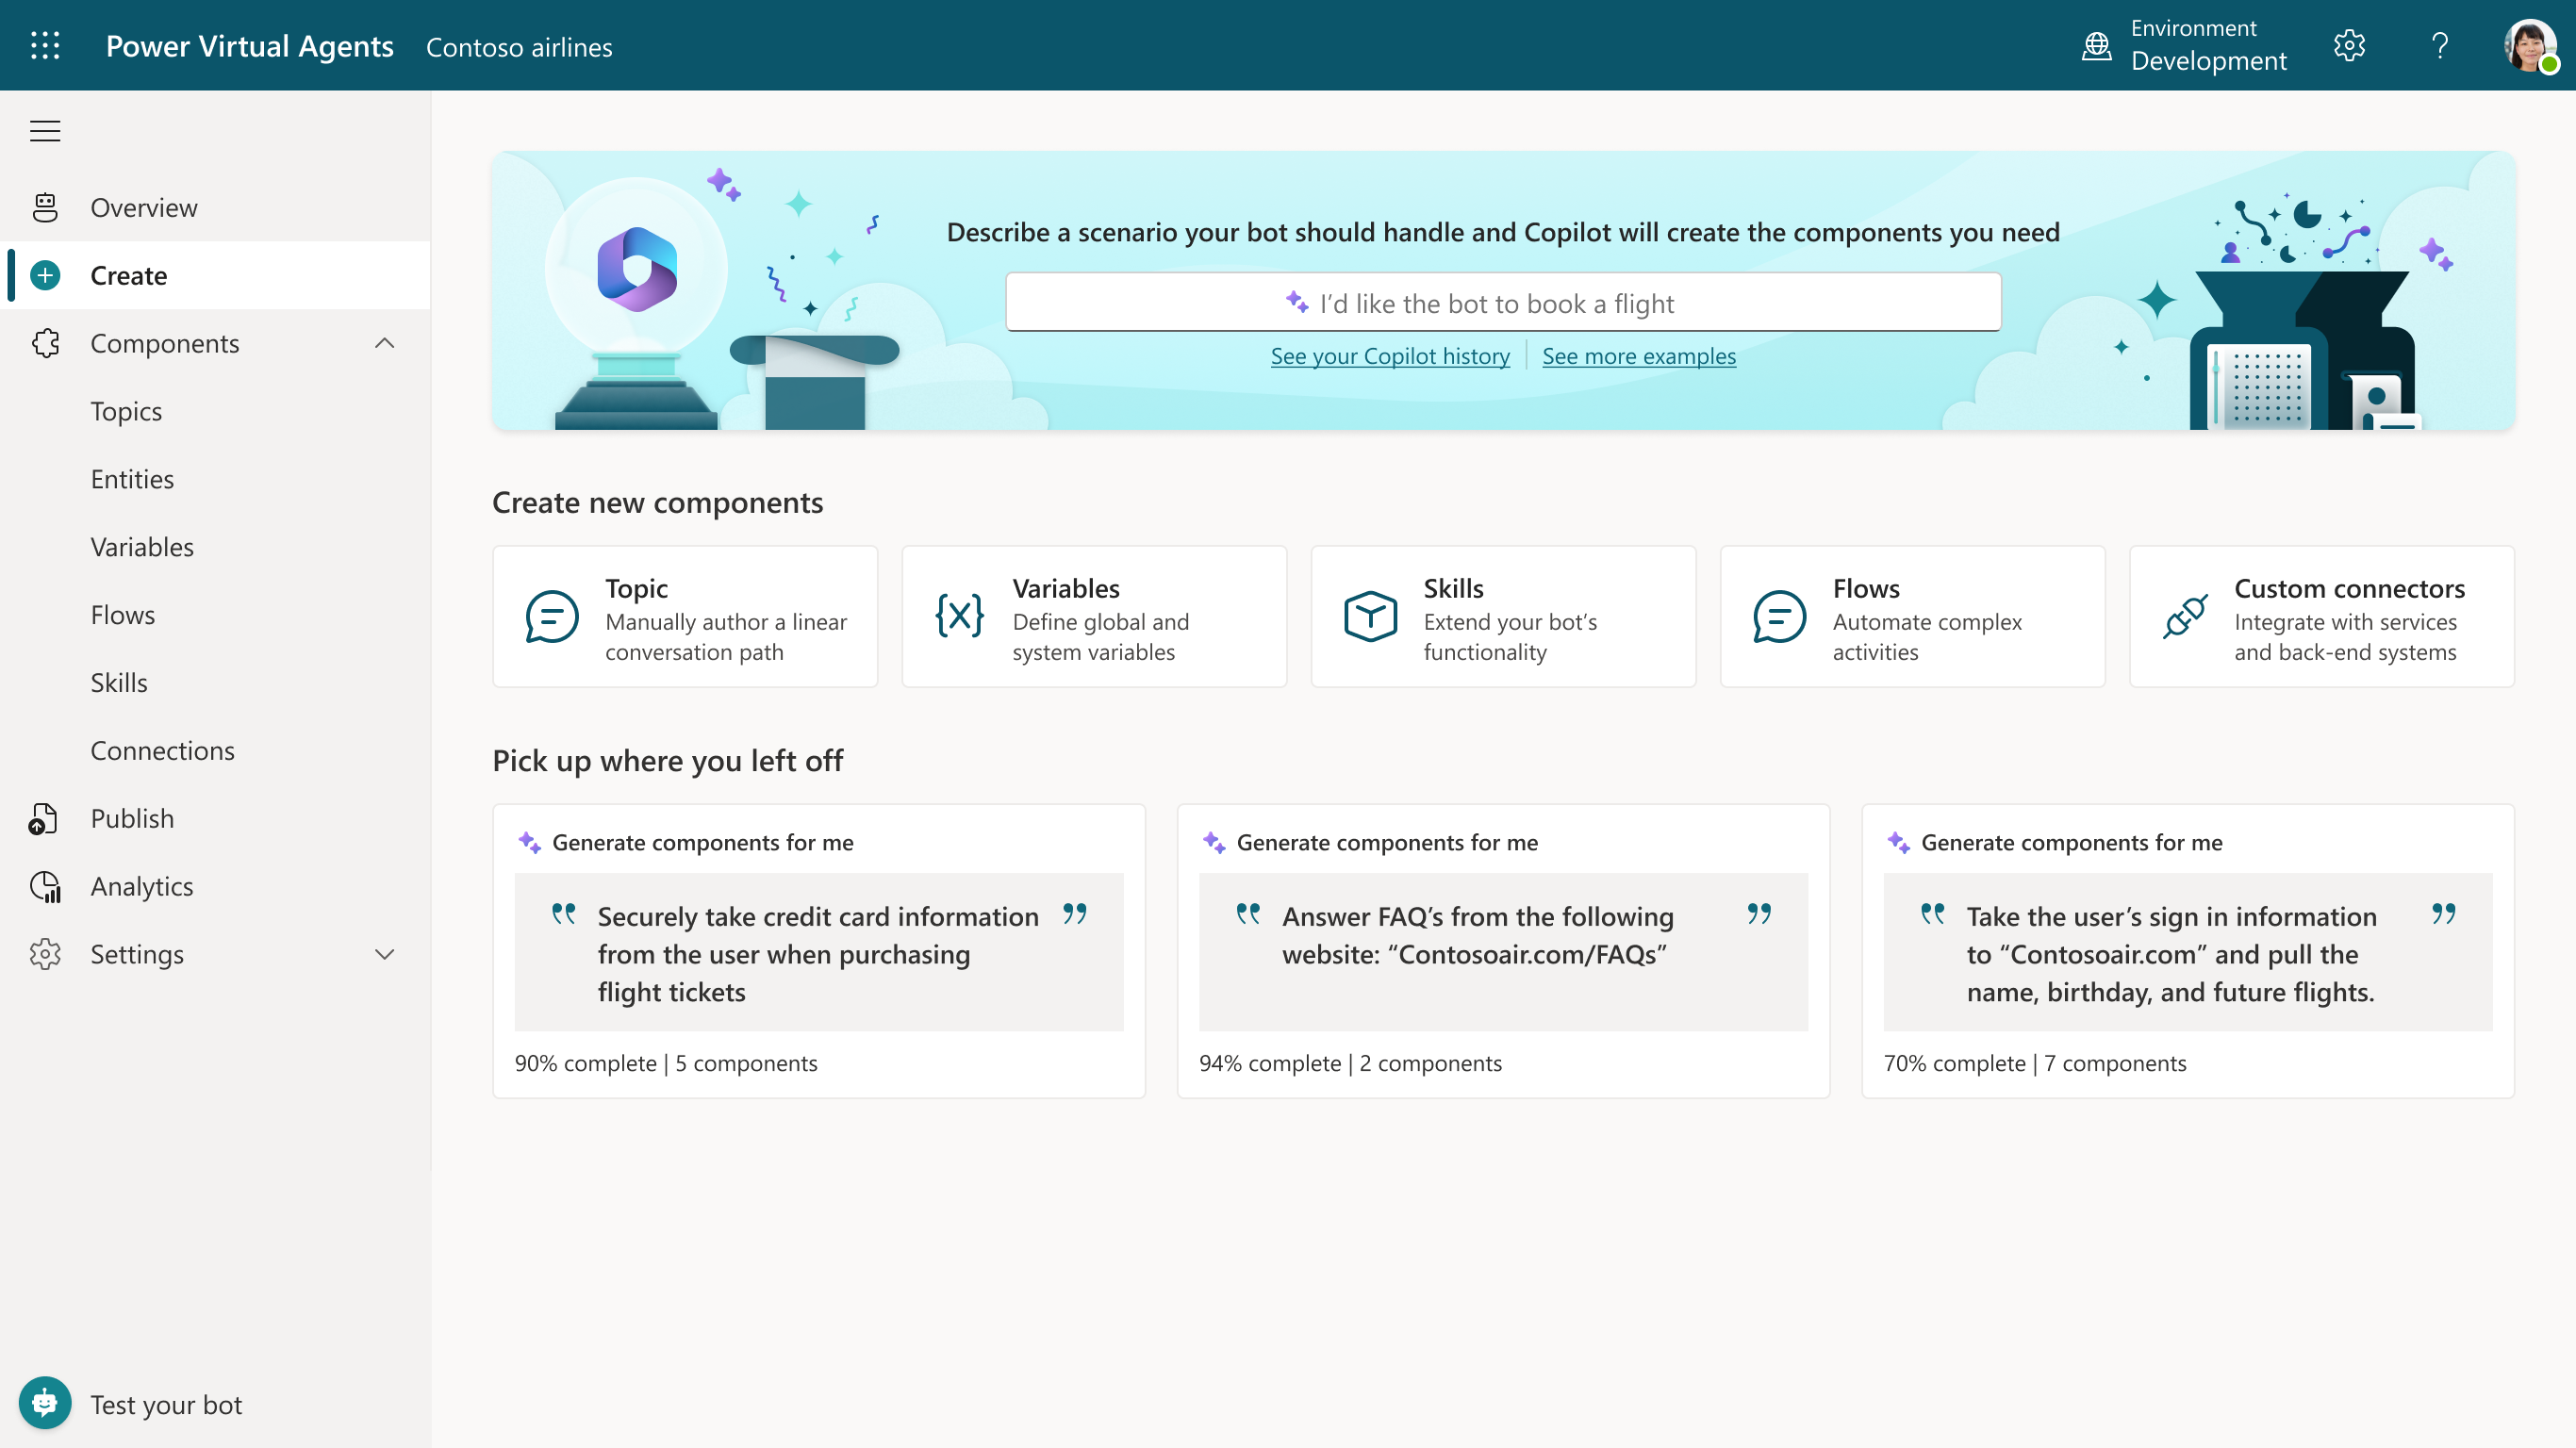The width and height of the screenshot is (2576, 1448).
Task: Open the Publish page from sidebar
Action: click(132, 818)
